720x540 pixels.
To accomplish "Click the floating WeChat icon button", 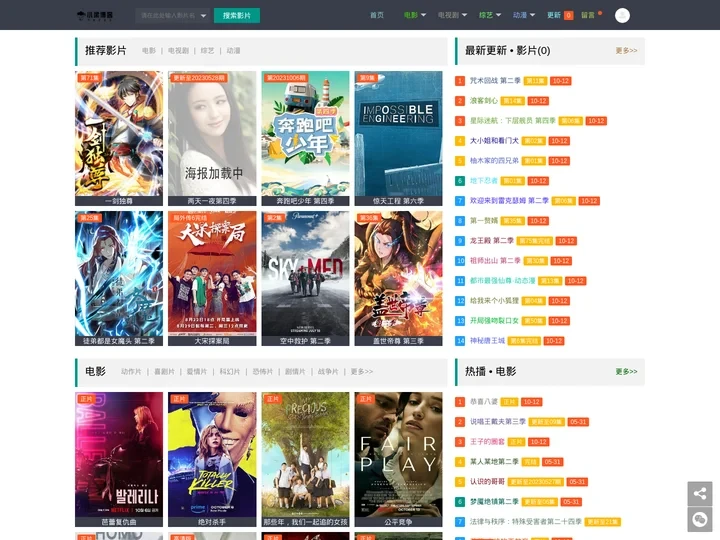I will pyautogui.click(x=700, y=519).
